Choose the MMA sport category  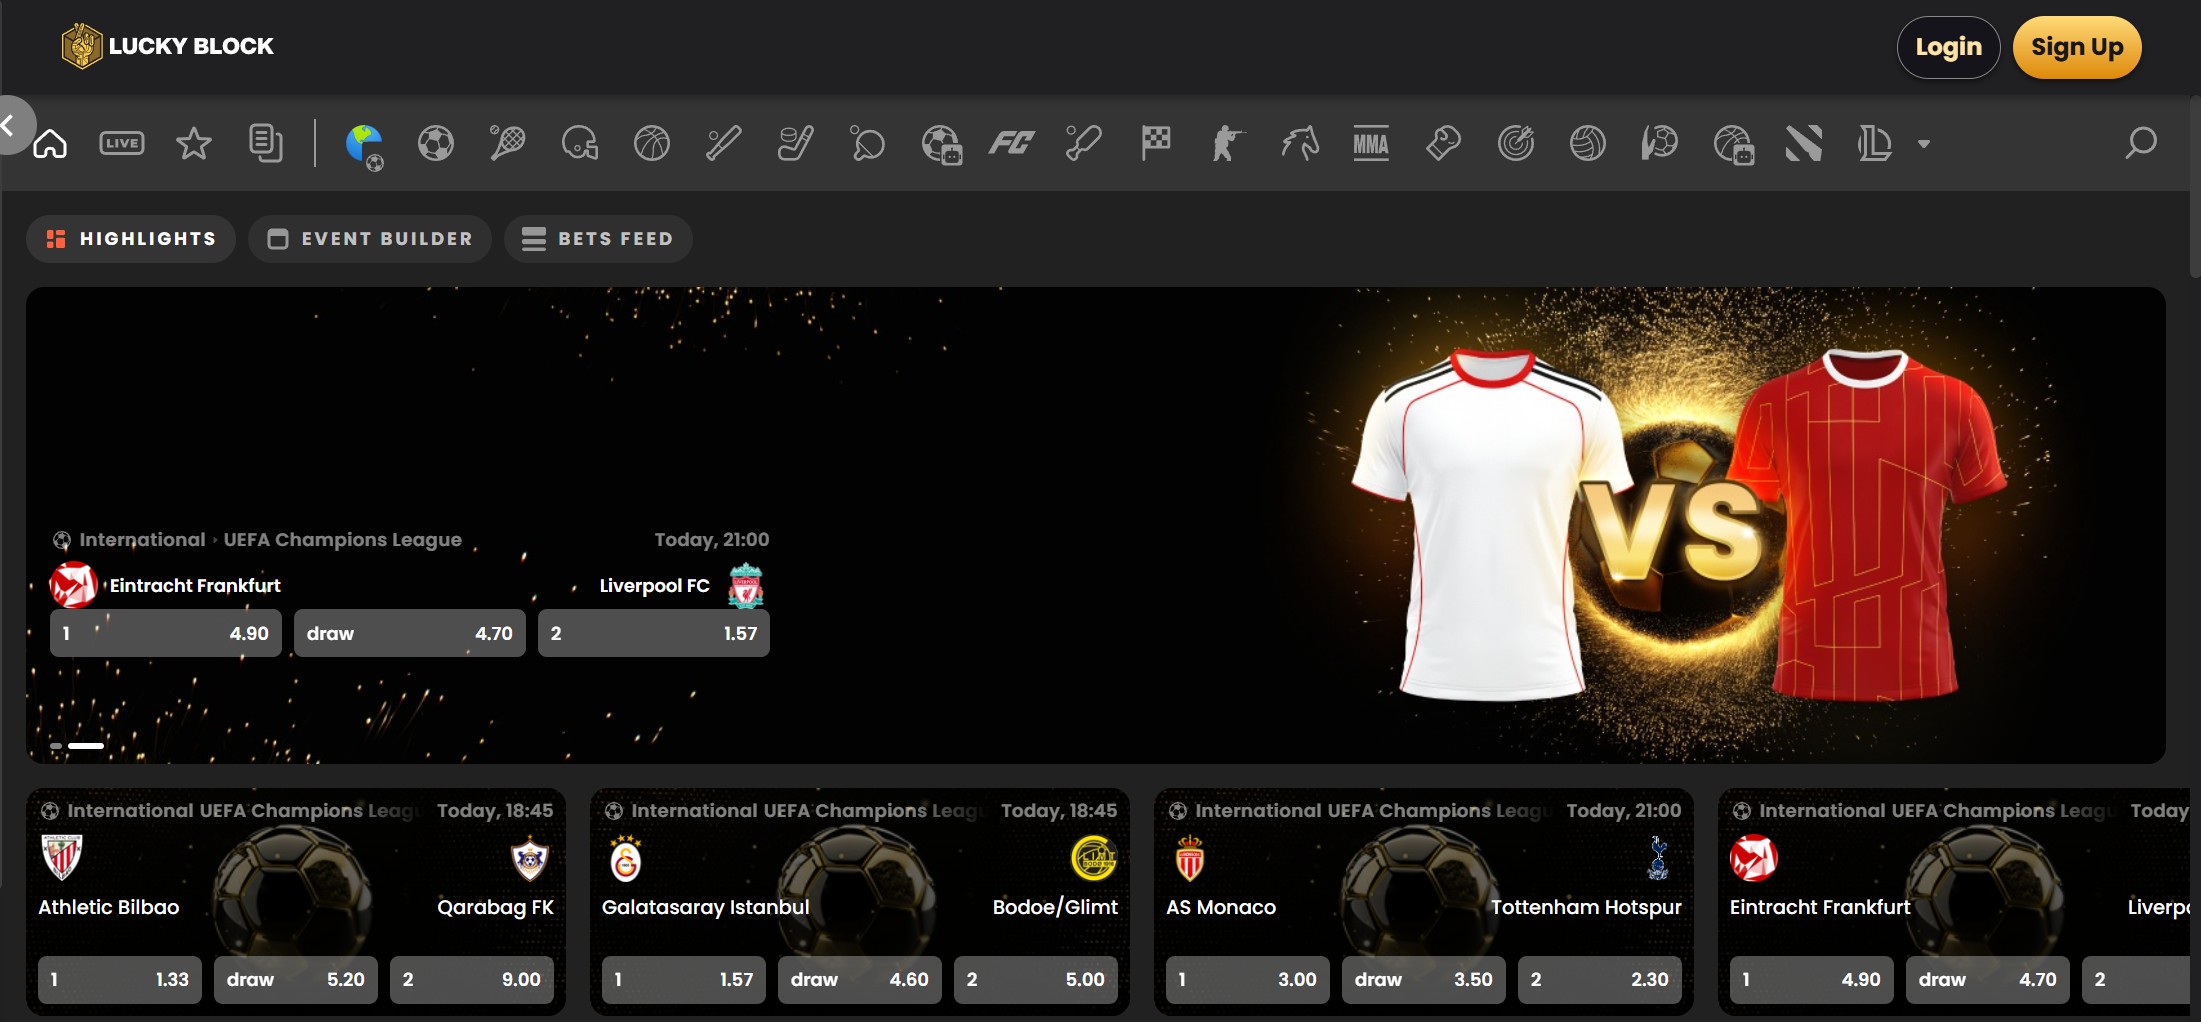pos(1370,143)
